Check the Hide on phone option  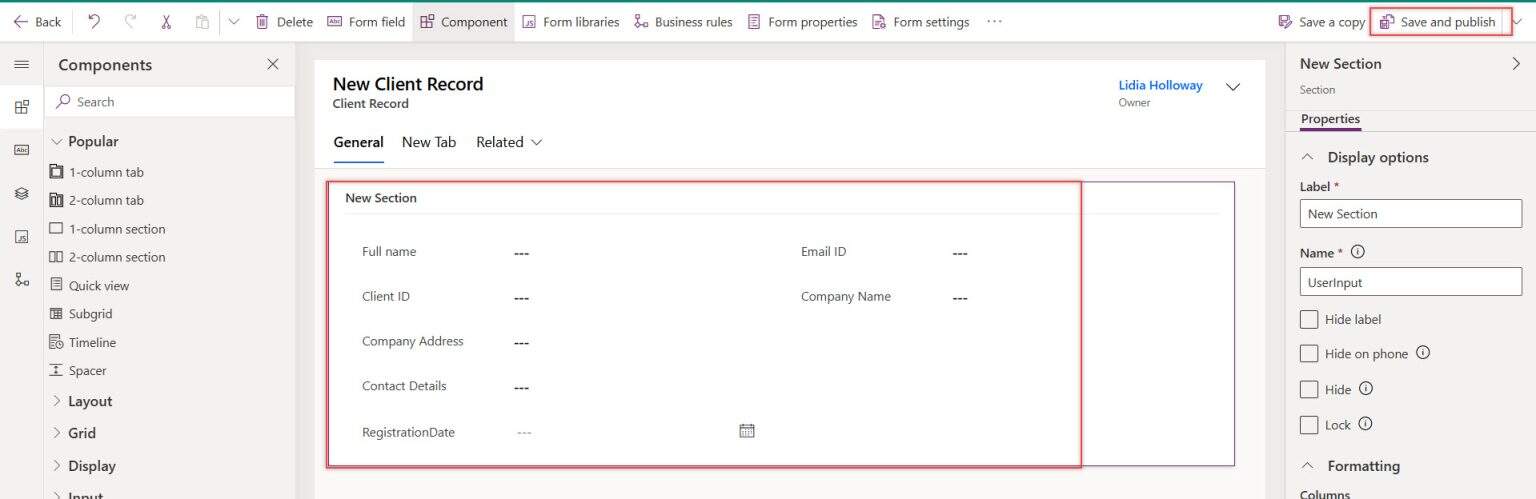pos(1309,353)
